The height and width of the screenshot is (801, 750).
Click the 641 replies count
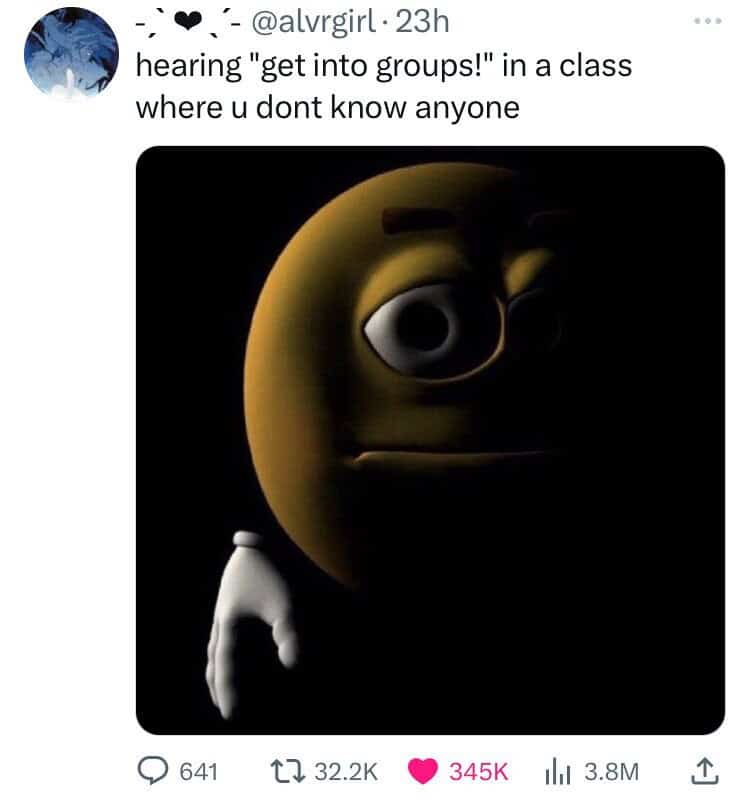click(x=199, y=772)
